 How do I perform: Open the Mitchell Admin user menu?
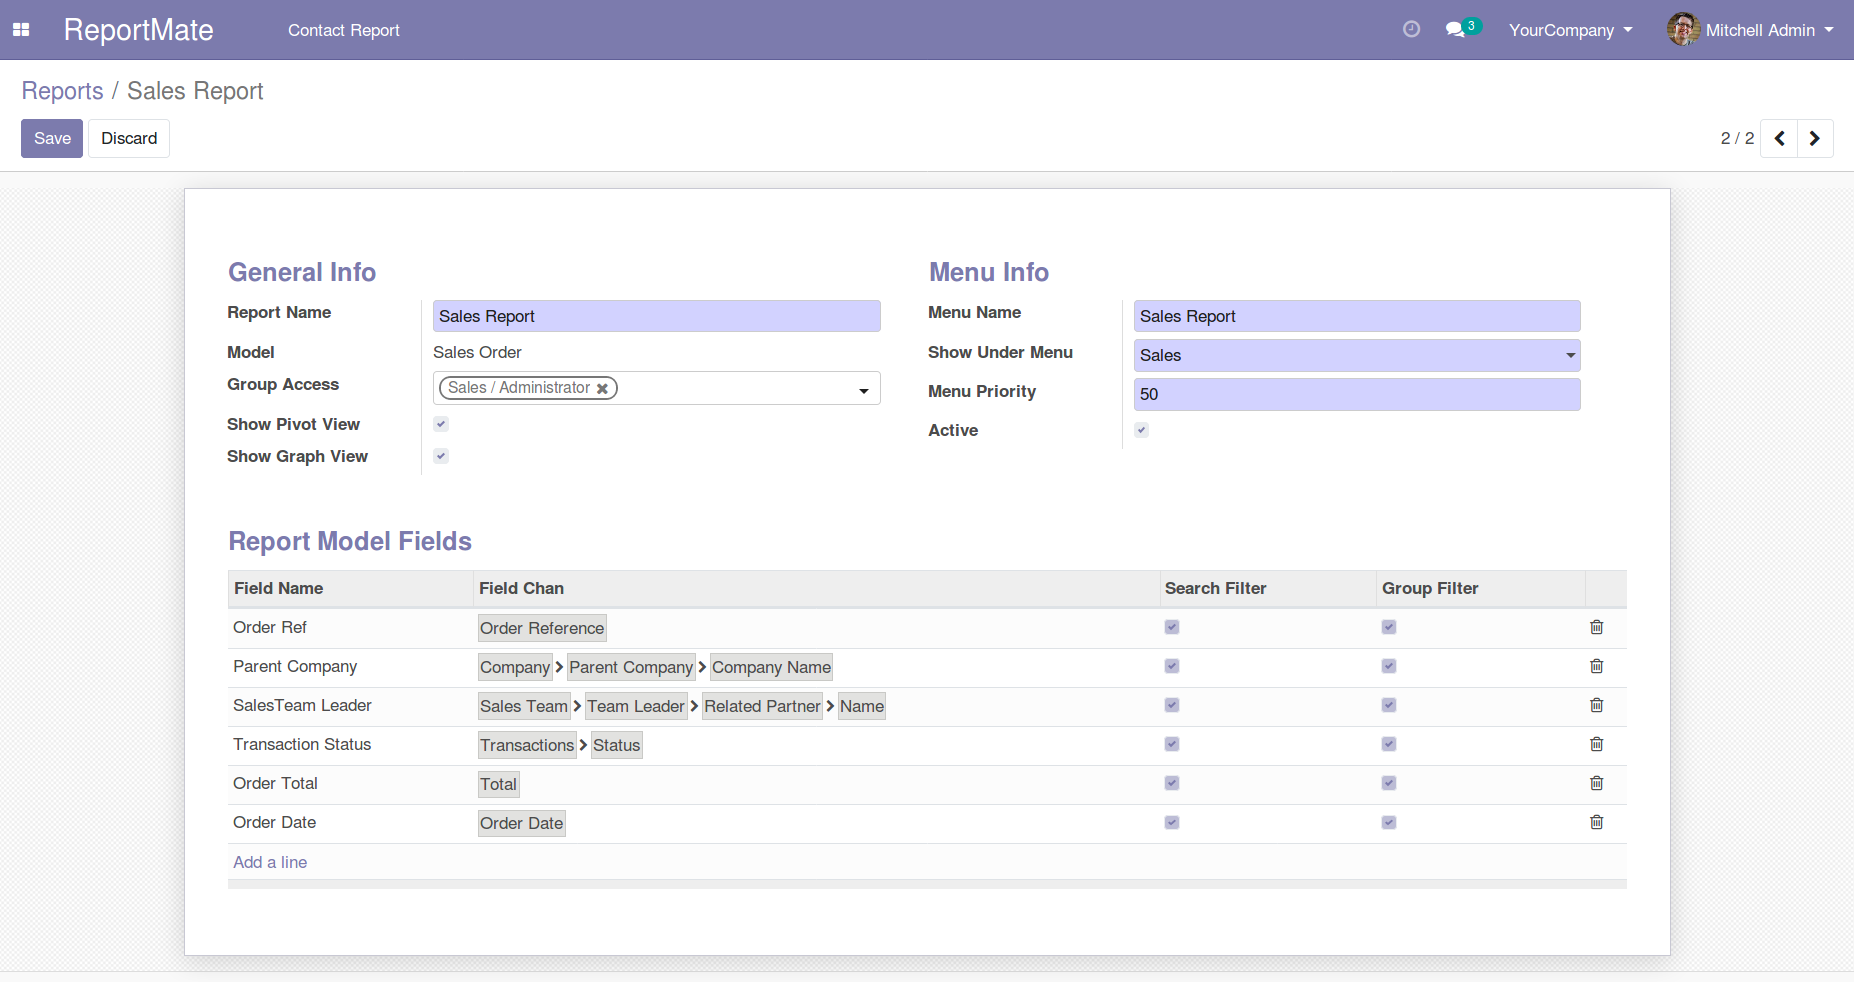click(x=1751, y=30)
